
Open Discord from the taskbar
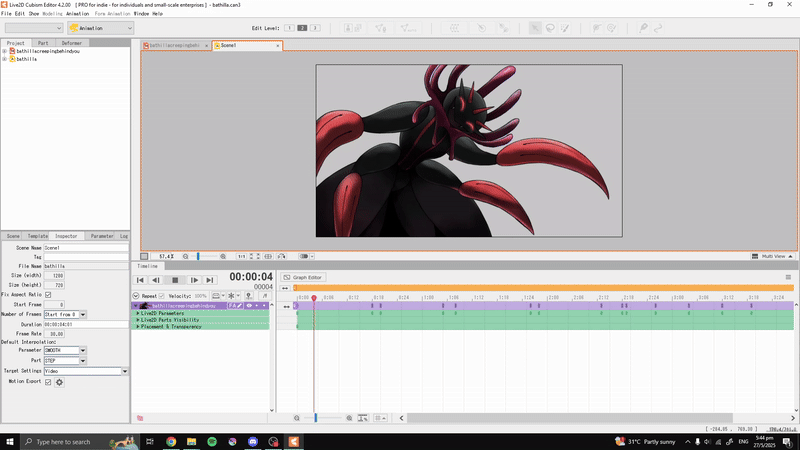253,442
